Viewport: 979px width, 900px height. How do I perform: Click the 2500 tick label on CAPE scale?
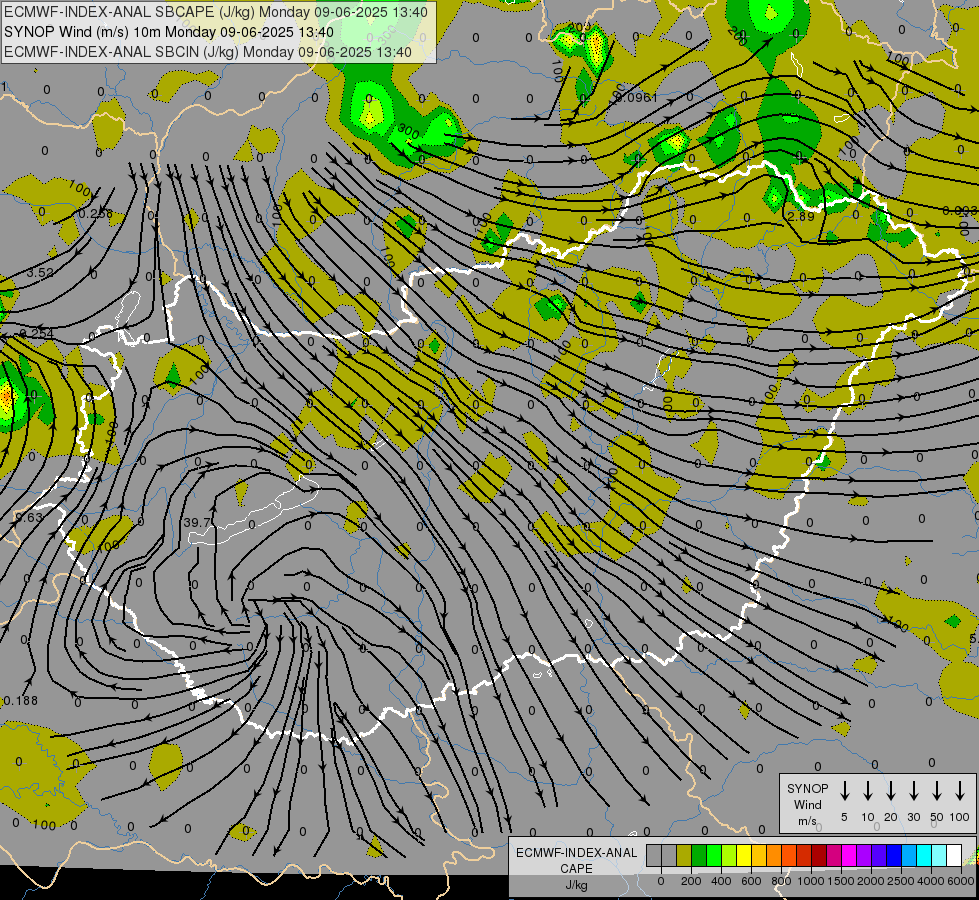(900, 881)
